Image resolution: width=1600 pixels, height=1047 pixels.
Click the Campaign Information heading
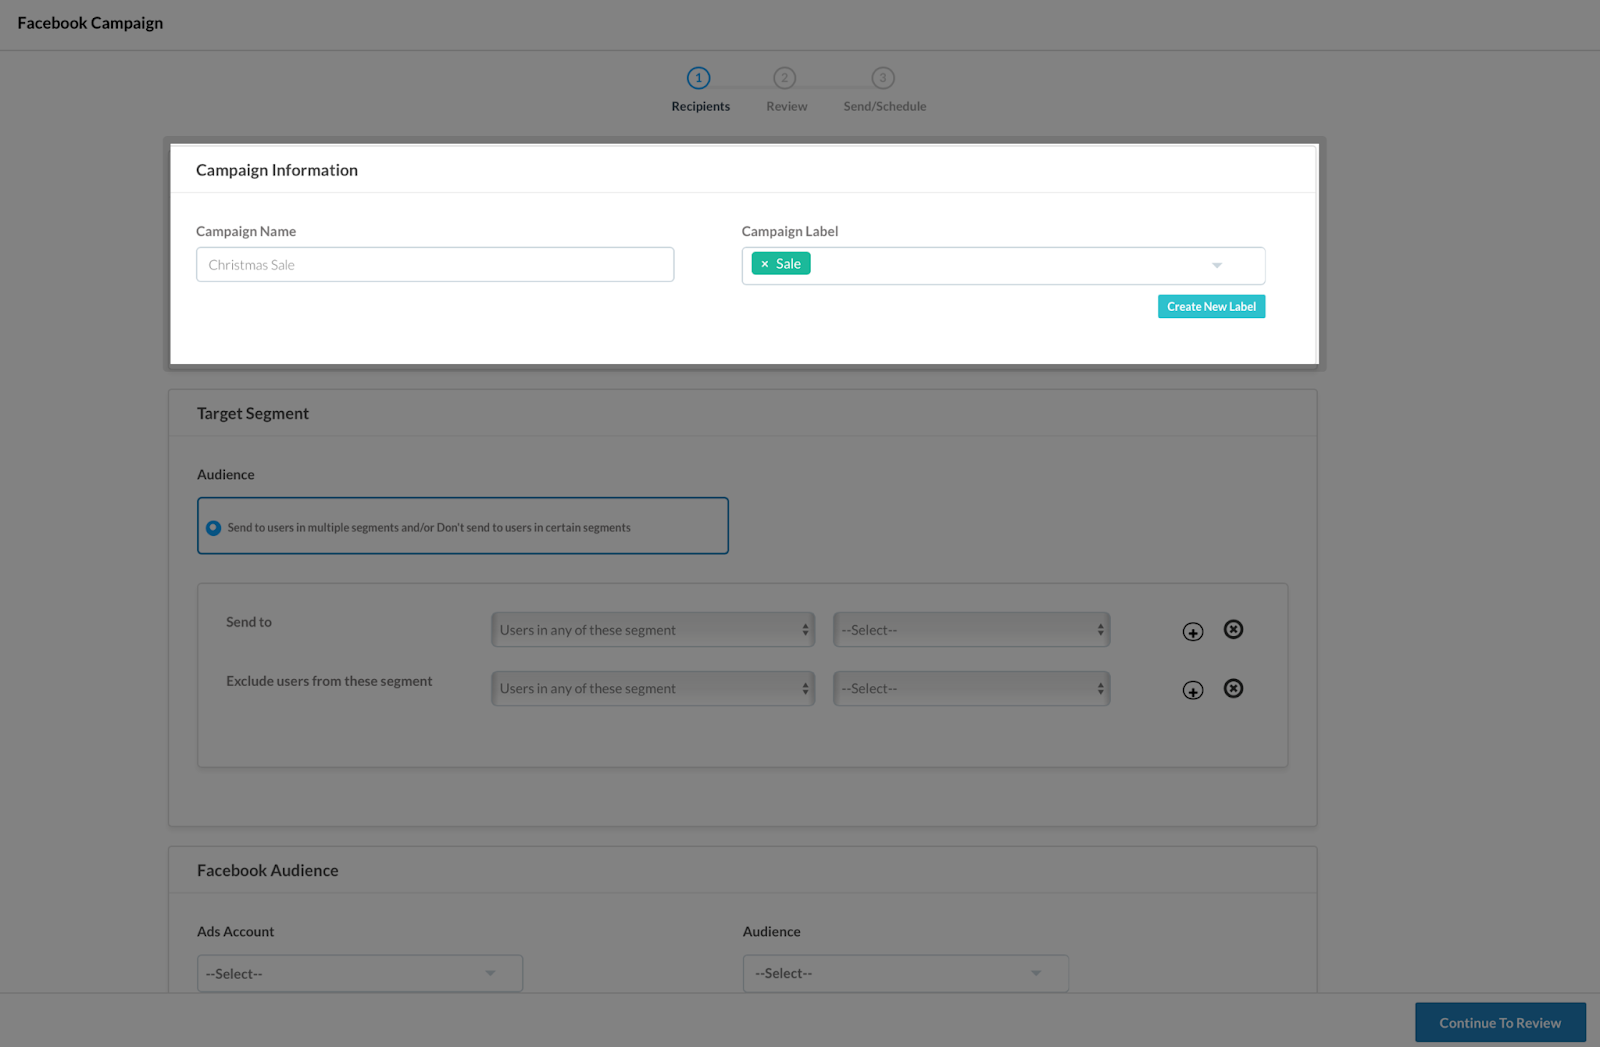tap(277, 170)
